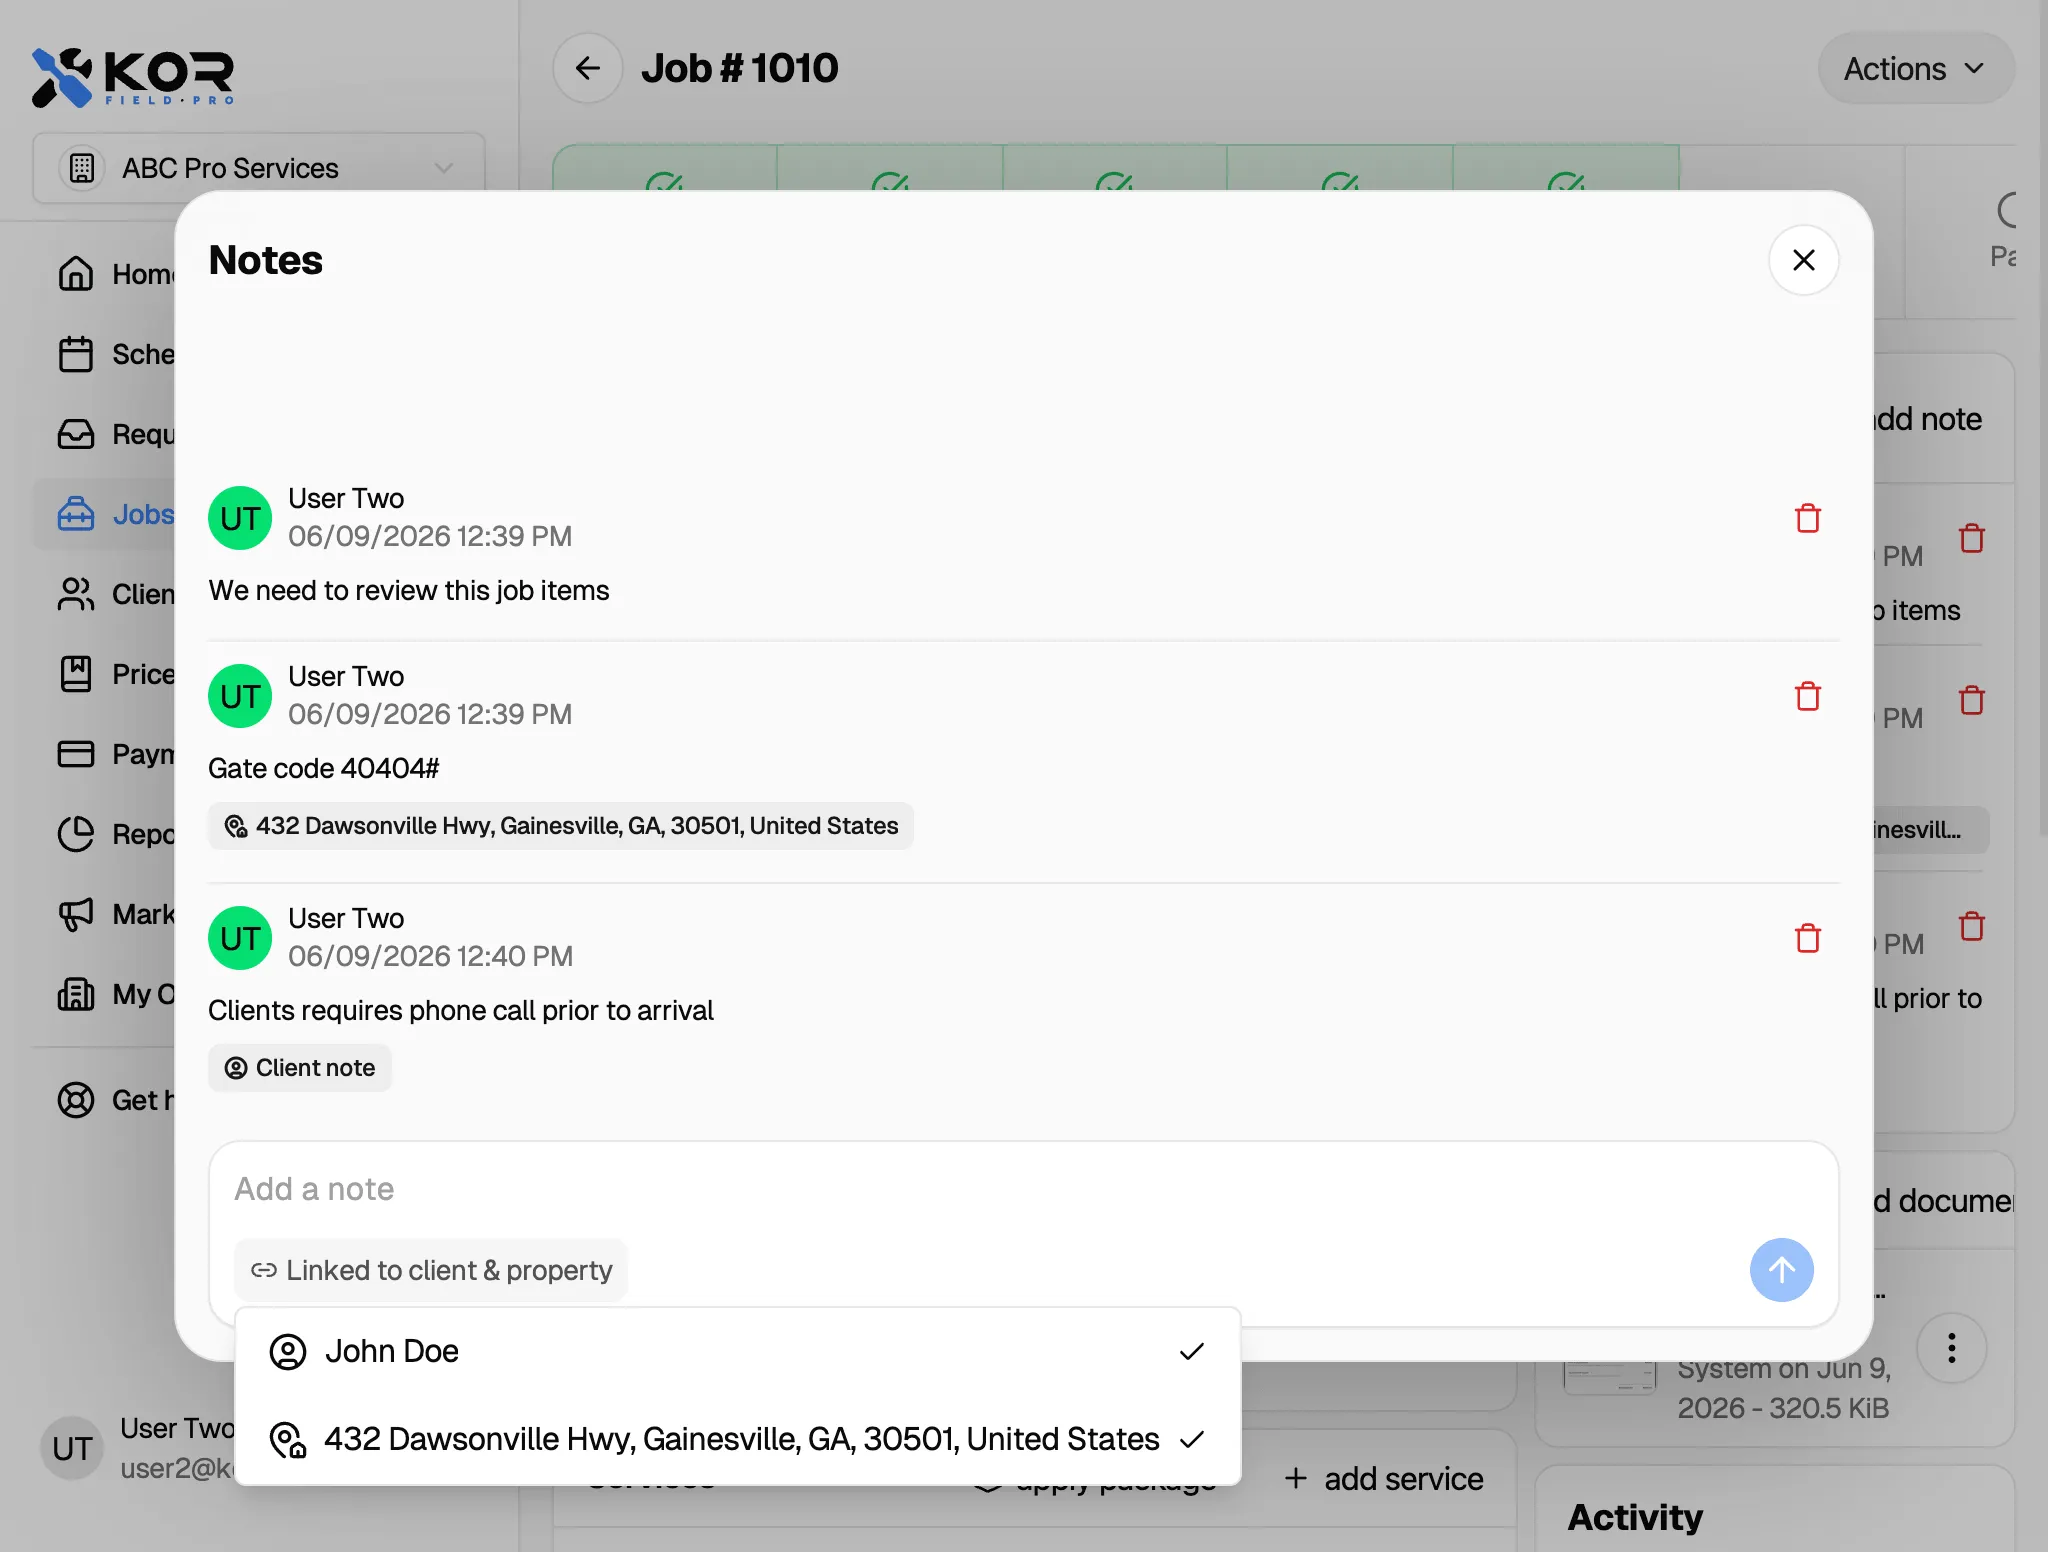Screen dimensions: 2048x1552
Task: Go back with the arrow next to Job # 1010
Action: click(x=588, y=68)
